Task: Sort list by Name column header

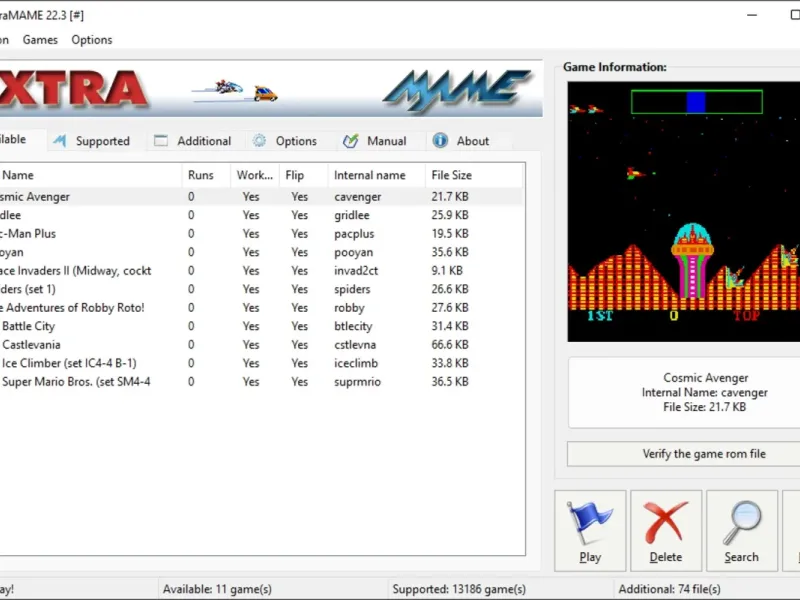Action: pyautogui.click(x=90, y=175)
